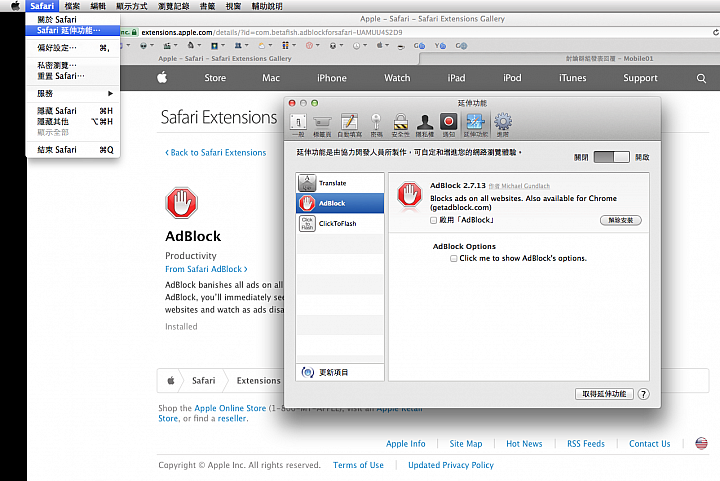Click the large AdBlock stop-hand icon on webpage
Image resolution: width=720 pixels, height=481 pixels.
pos(181,202)
